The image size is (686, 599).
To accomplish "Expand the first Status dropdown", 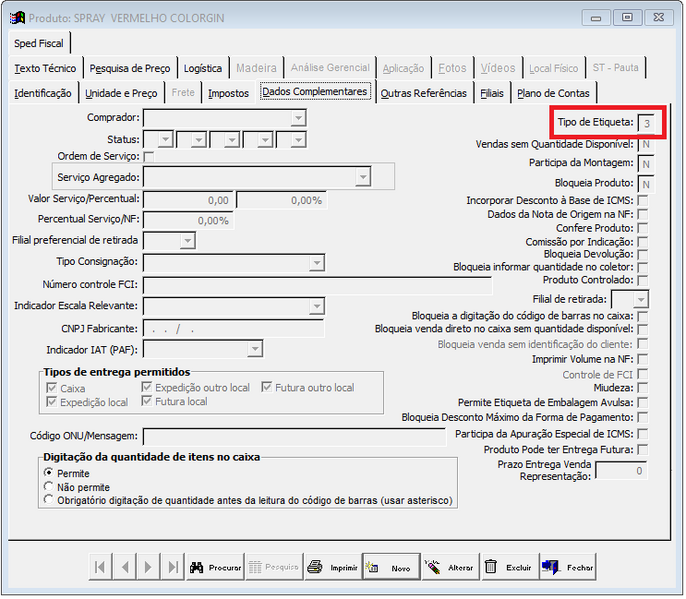I will 166,140.
